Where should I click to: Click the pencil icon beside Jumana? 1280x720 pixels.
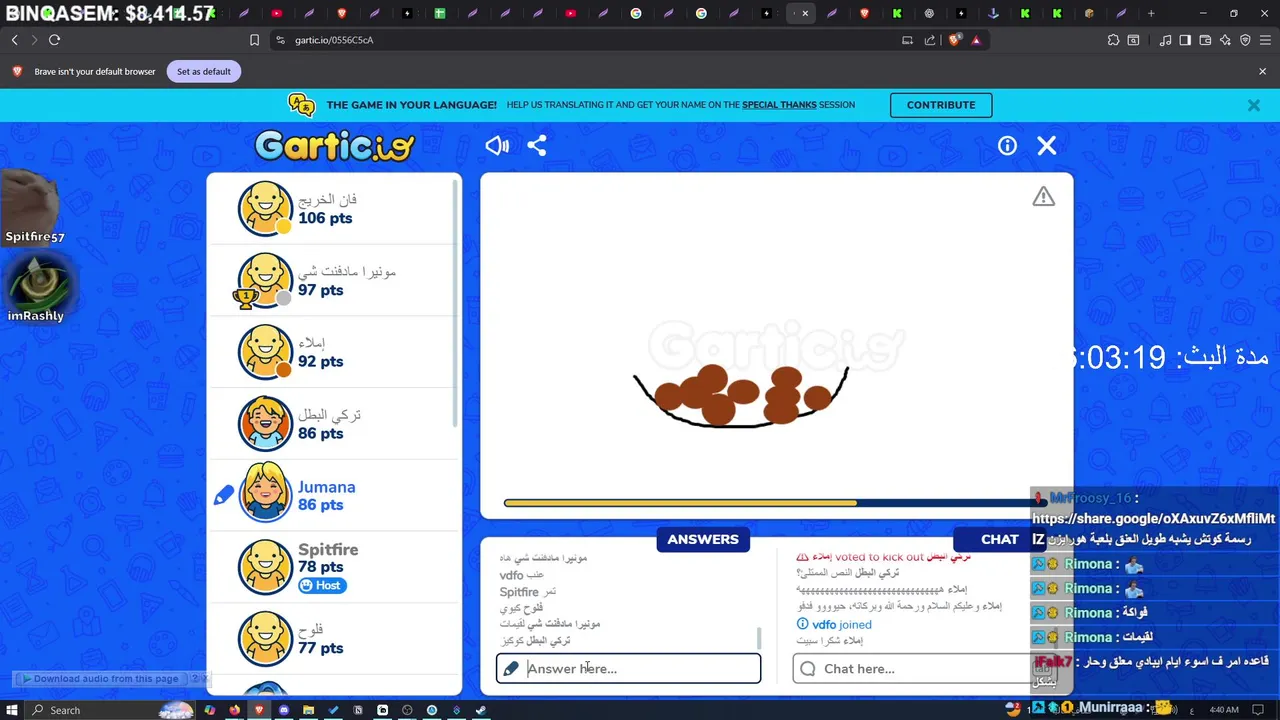tap(224, 495)
